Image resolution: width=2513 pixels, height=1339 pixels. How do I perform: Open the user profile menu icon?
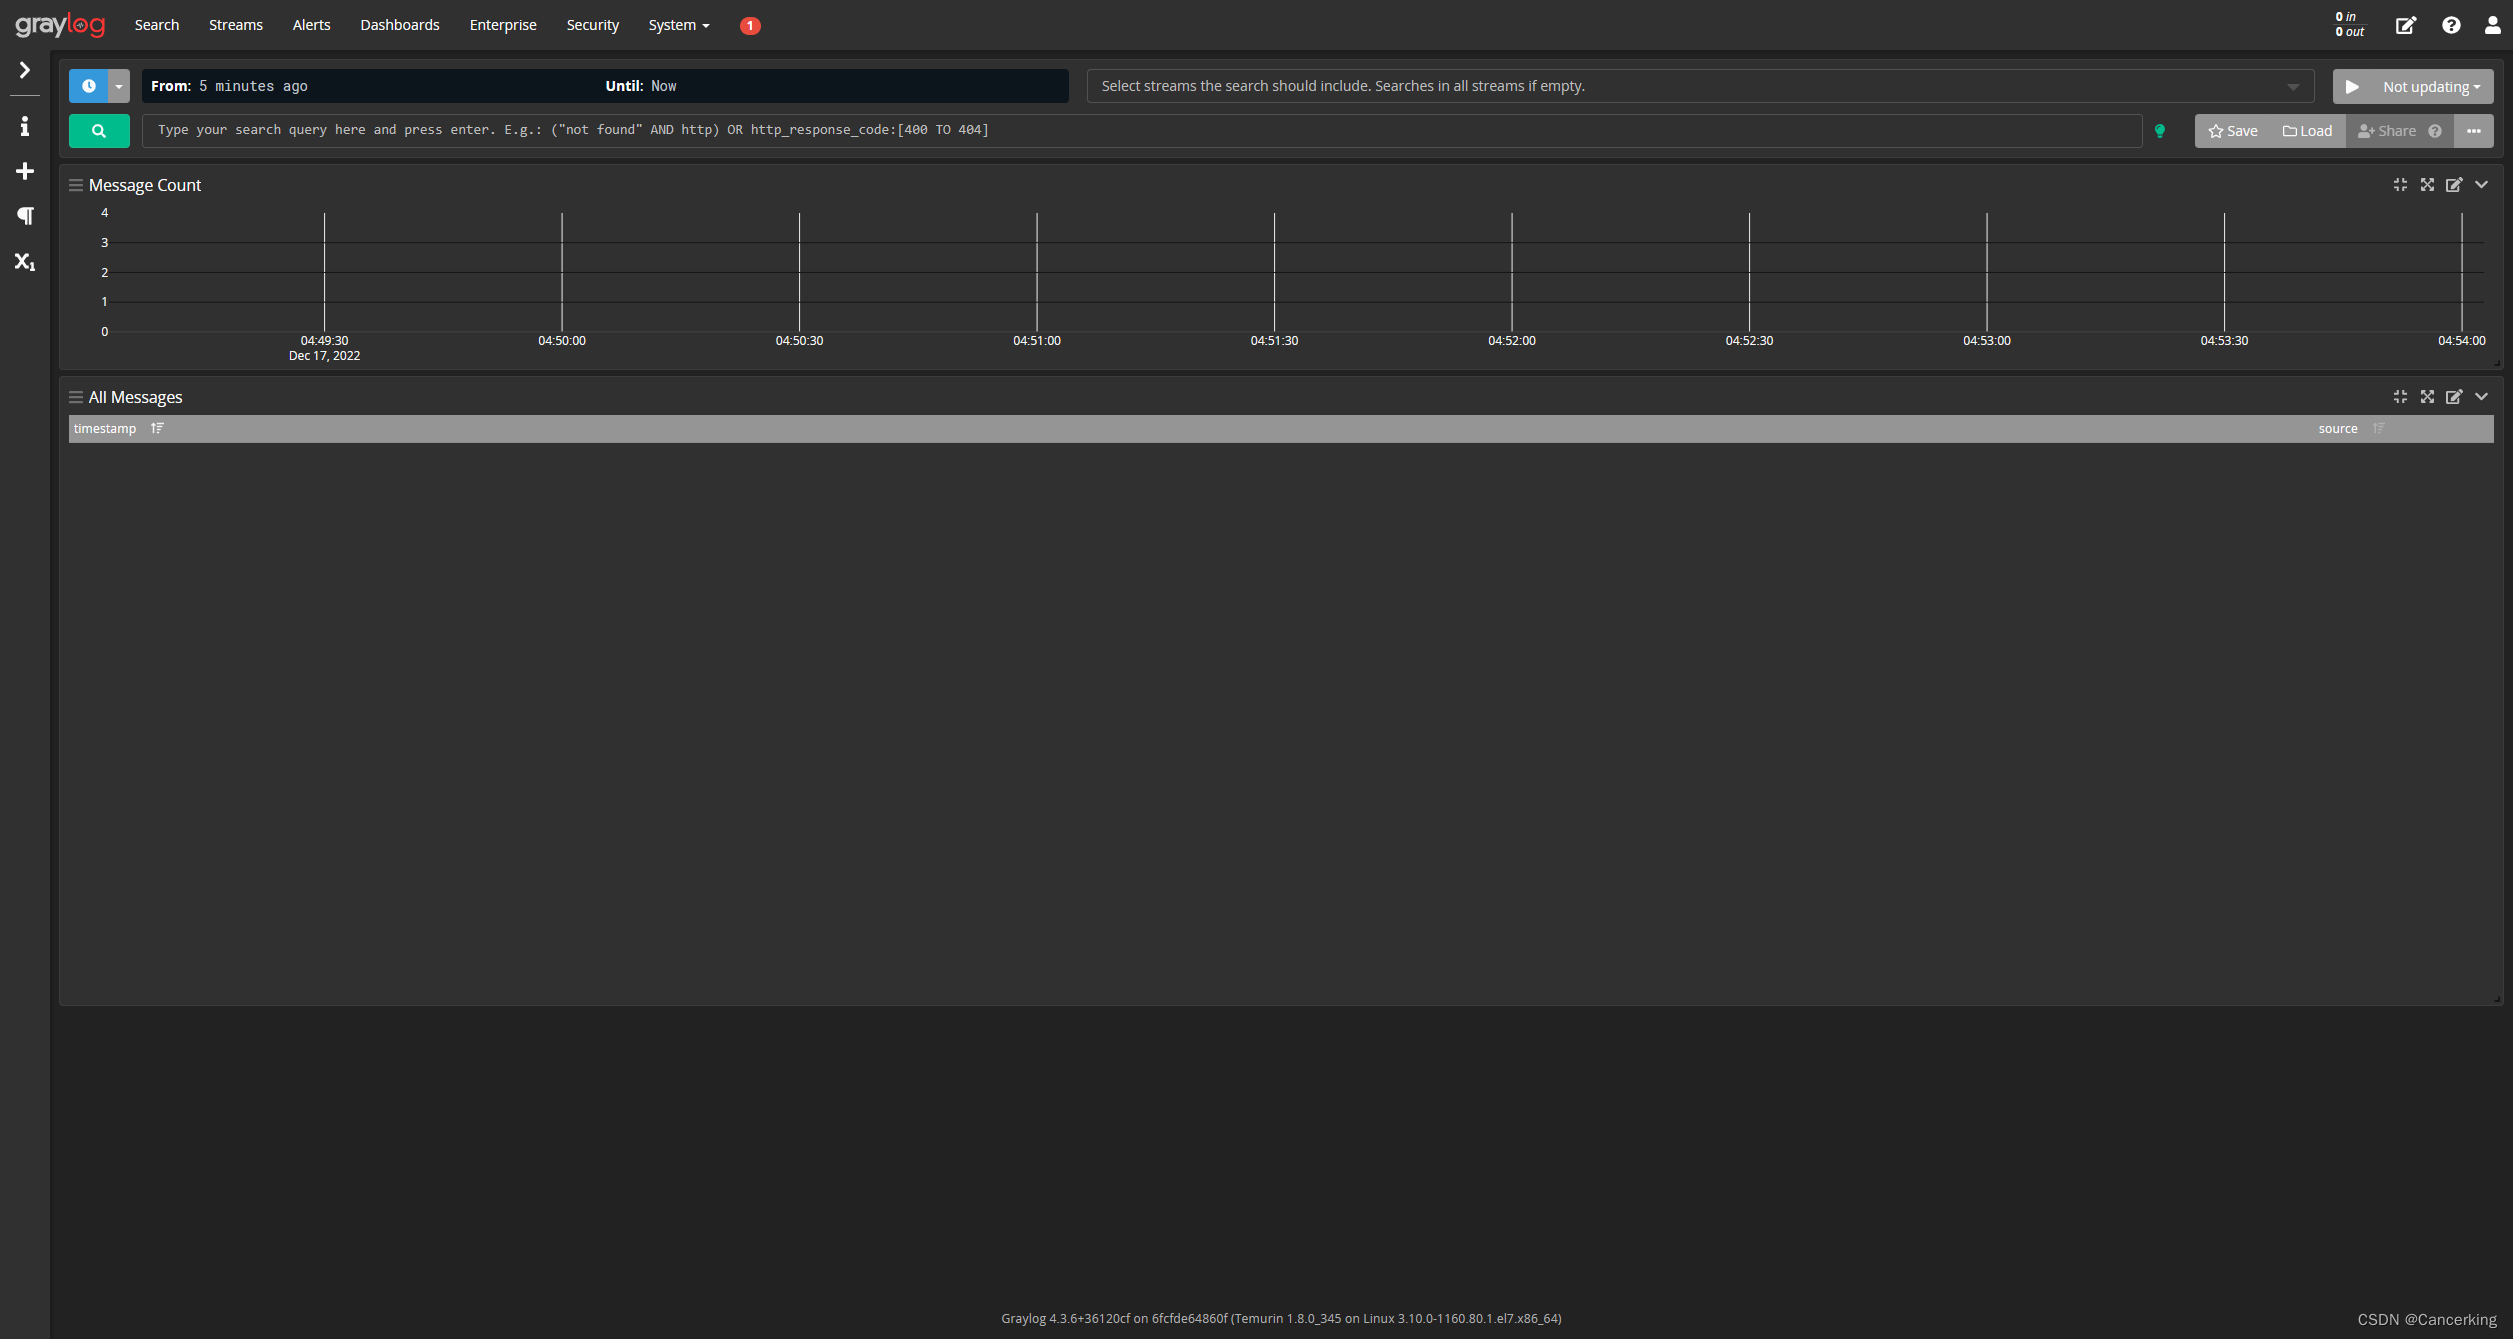pyautogui.click(x=2492, y=25)
